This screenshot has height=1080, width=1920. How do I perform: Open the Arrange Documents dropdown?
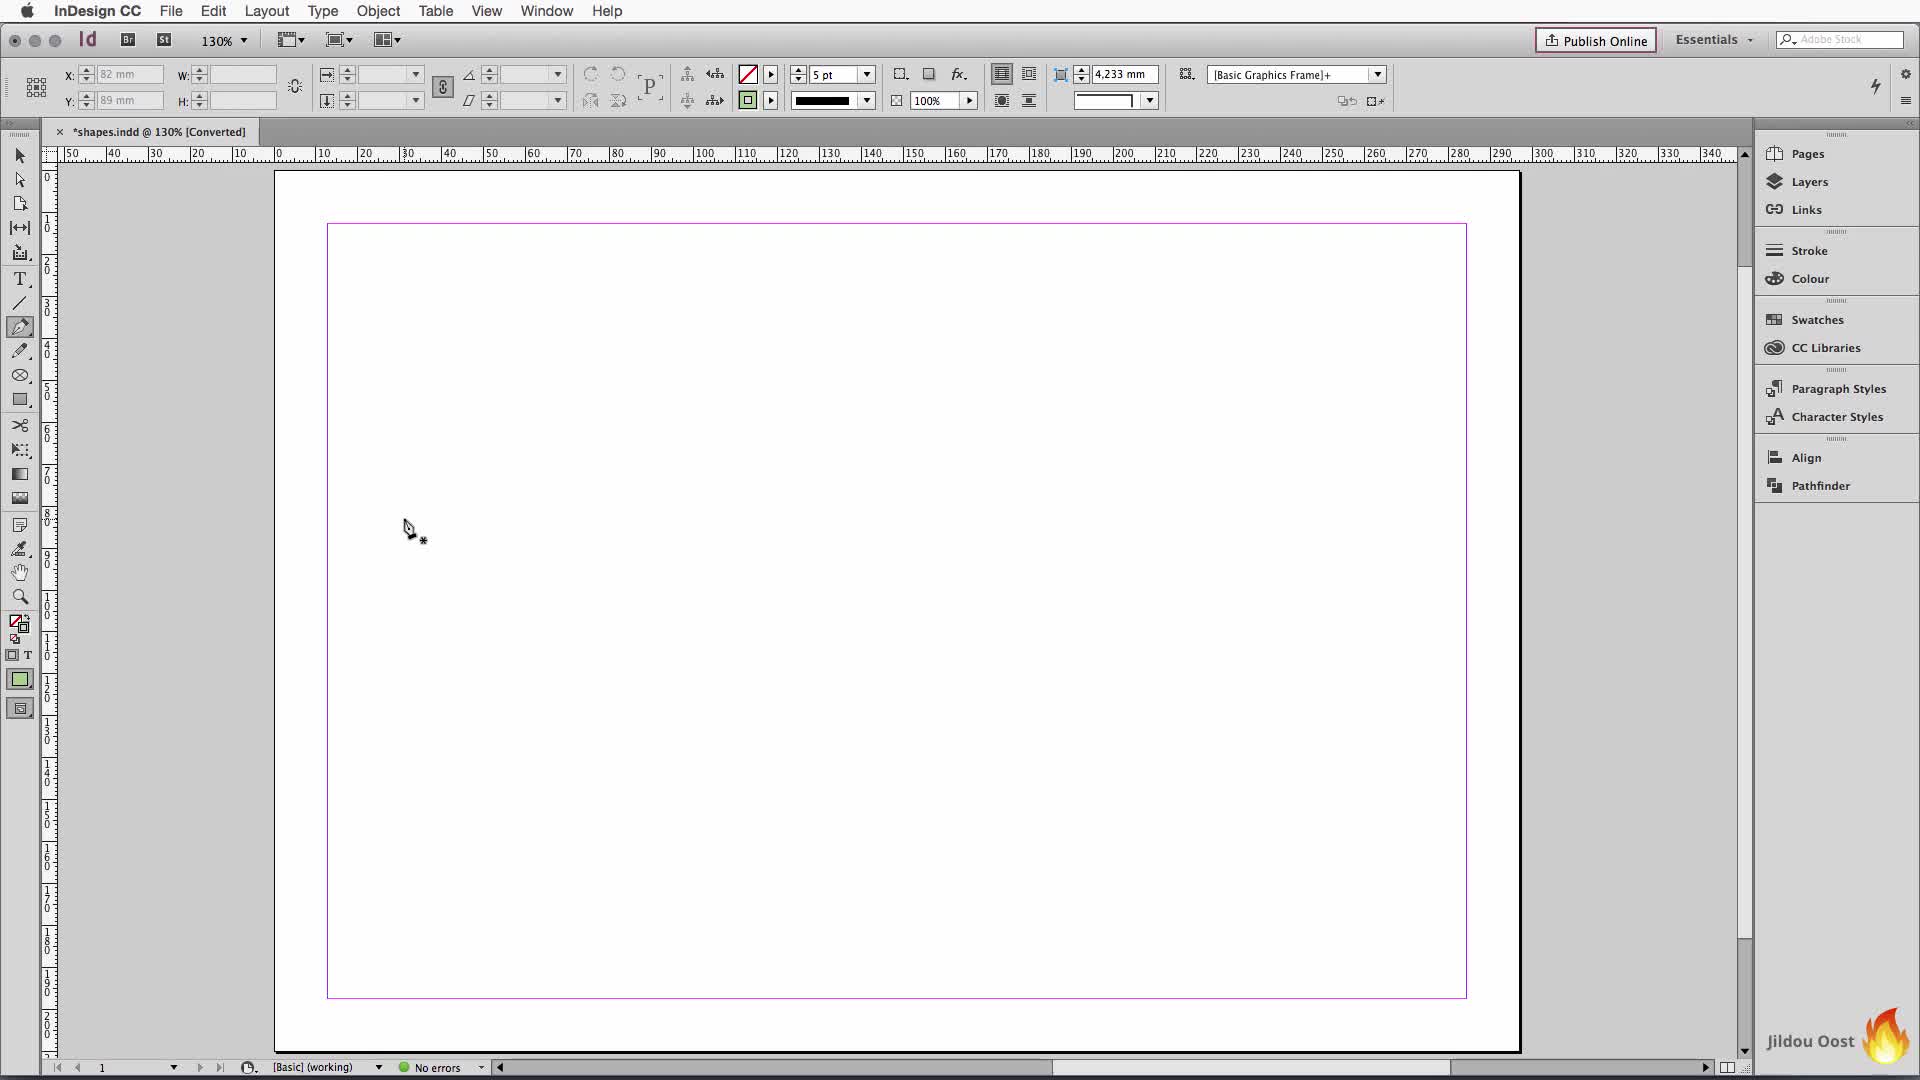[x=387, y=40]
